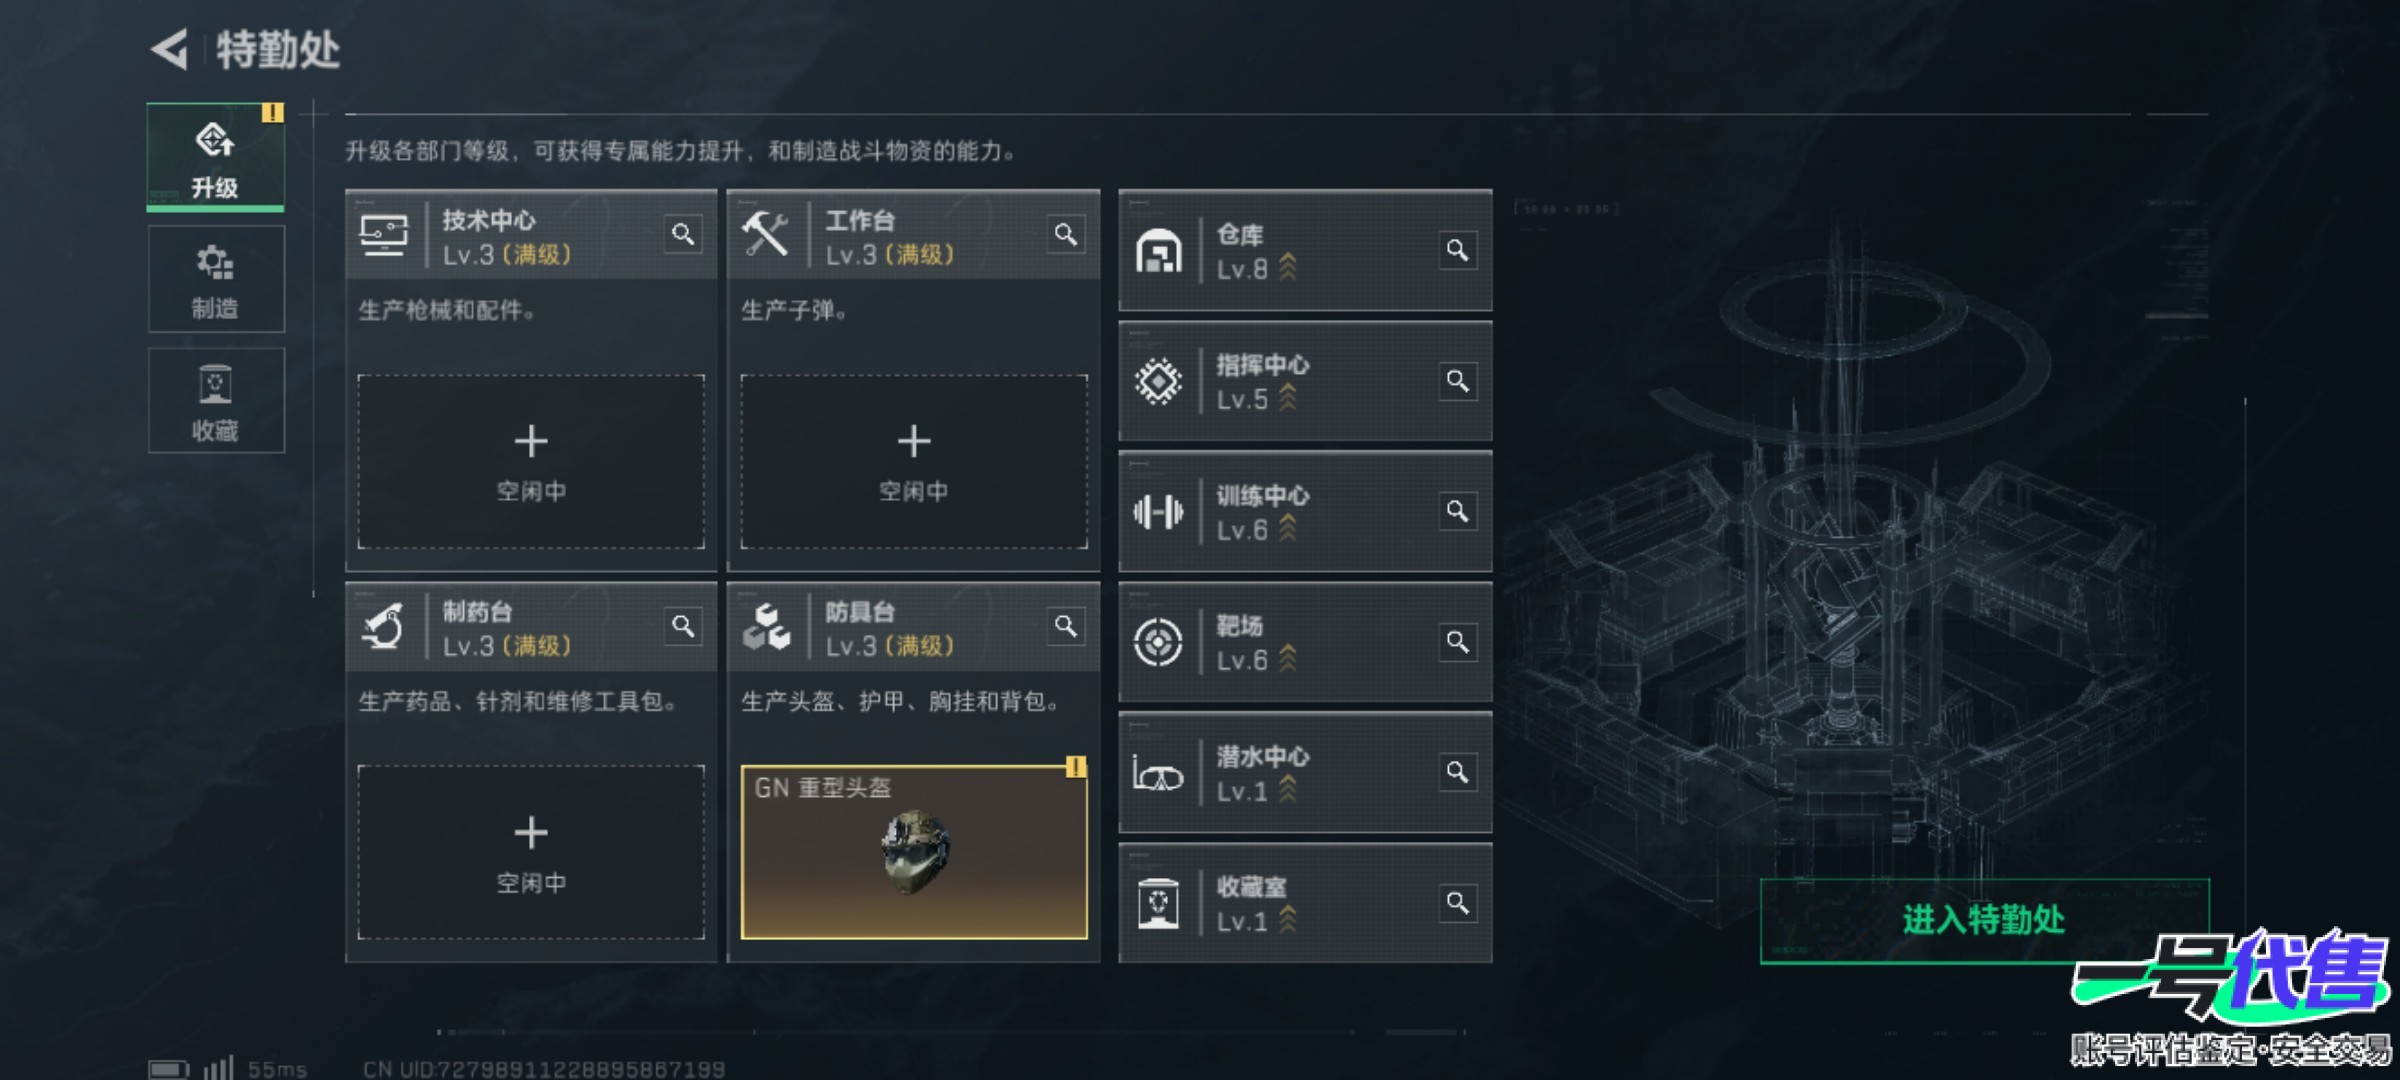This screenshot has width=2400, height=1080.
Task: View 防具台 details with the magnifier icon
Action: (1066, 627)
